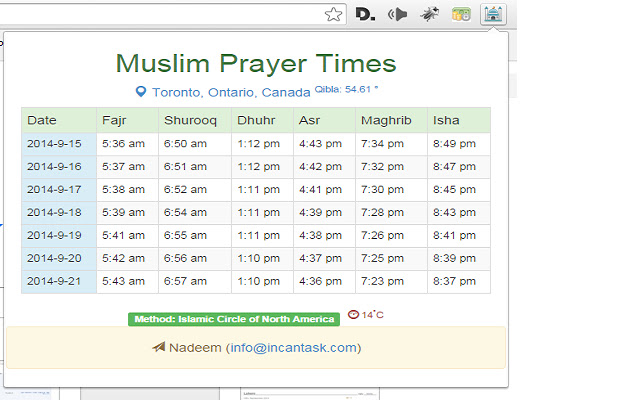Screen dimensions: 640x400
Task: Select the Maghrib column header
Action: 391,120
